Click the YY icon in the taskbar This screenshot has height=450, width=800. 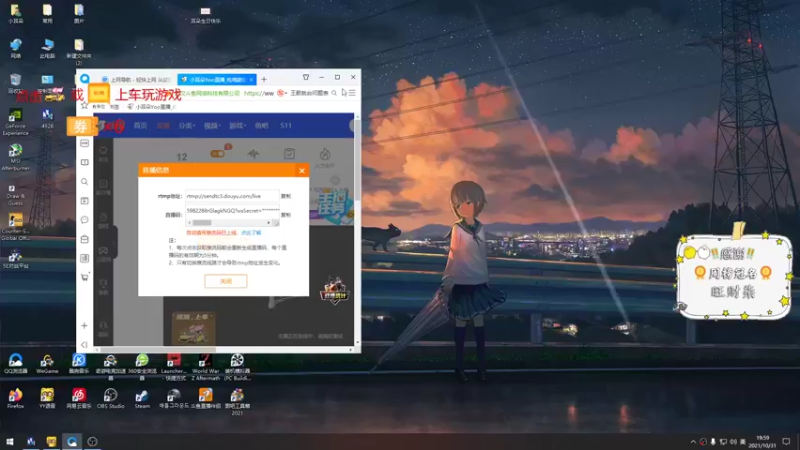point(51,441)
